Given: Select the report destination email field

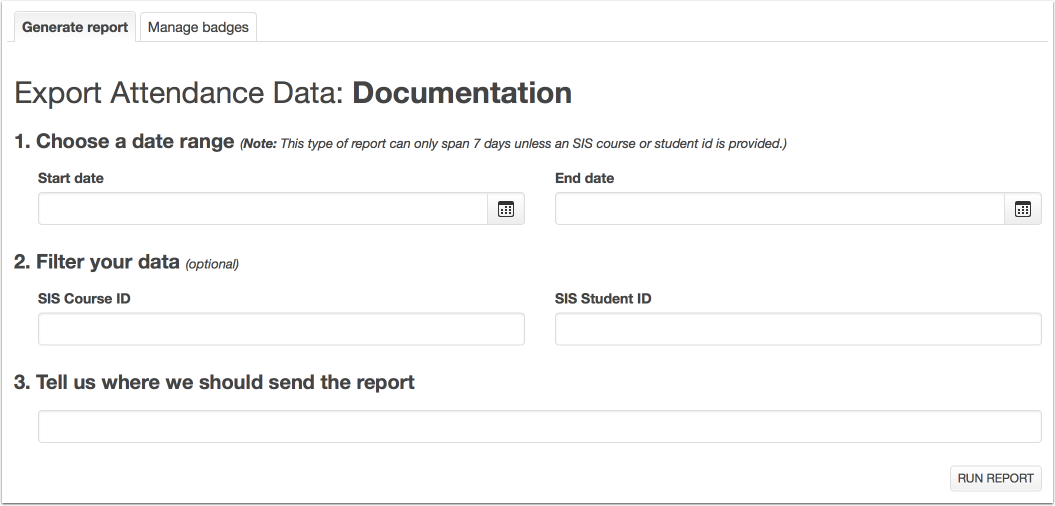Looking at the screenshot, I should coord(540,427).
